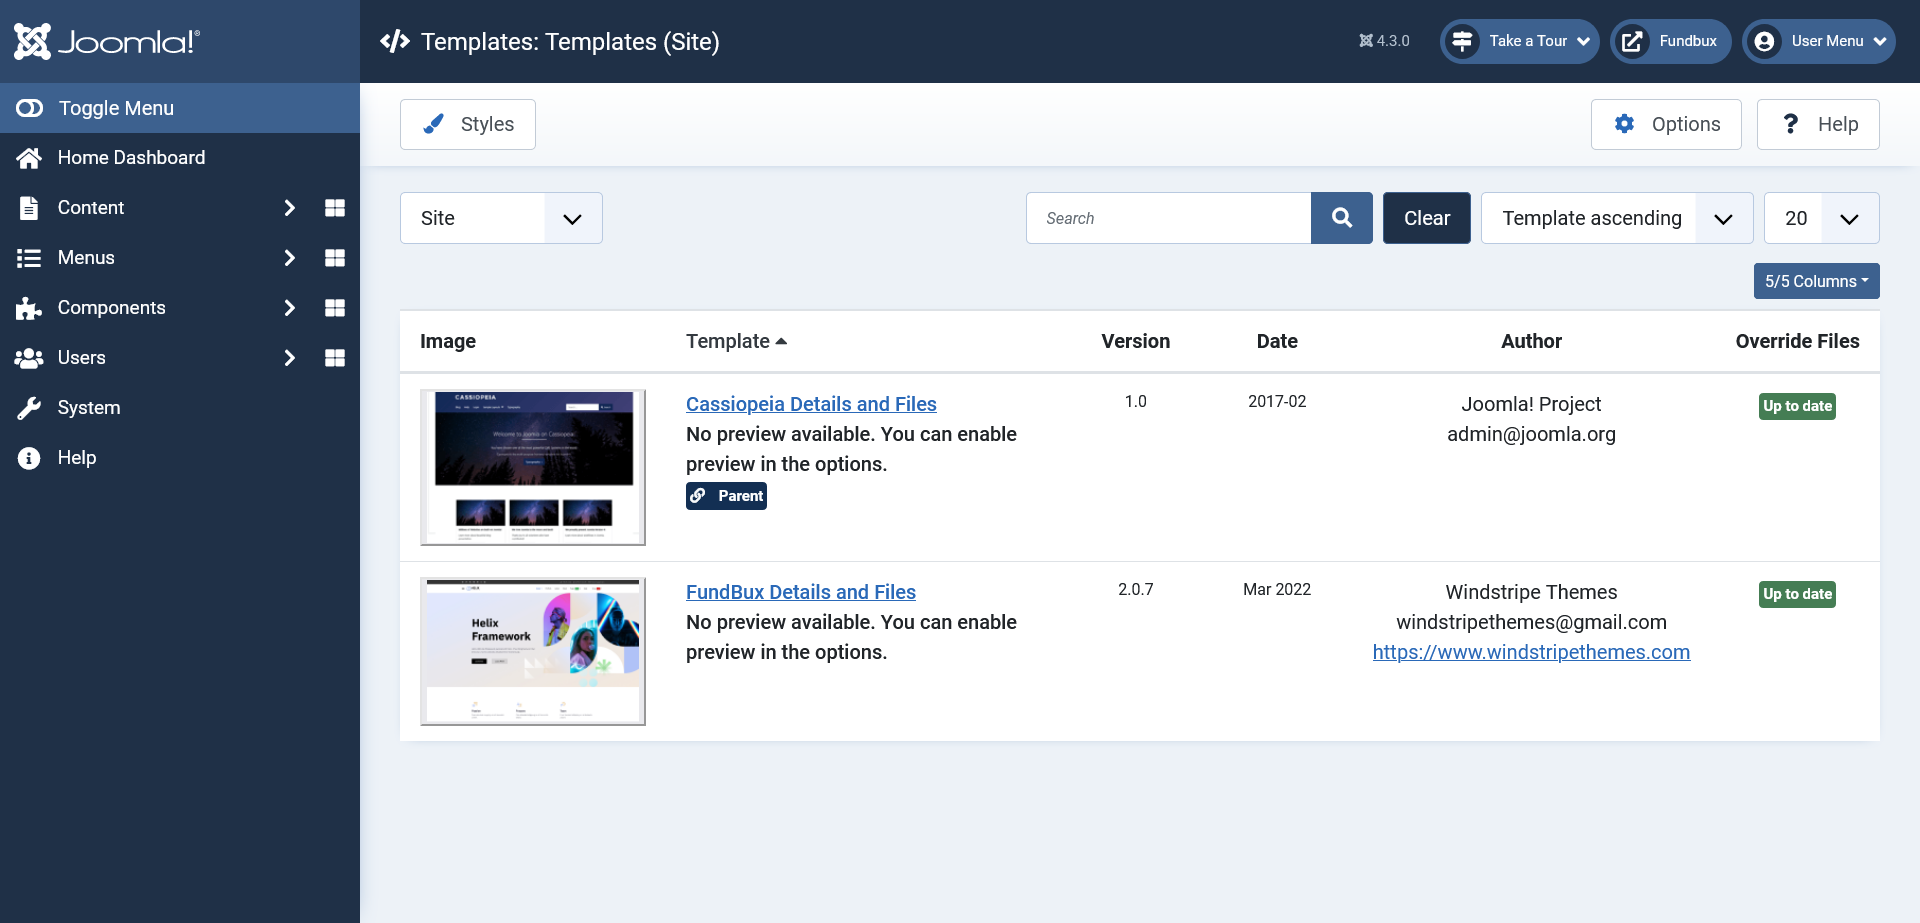
Task: Switch to the Styles view
Action: pyautogui.click(x=467, y=124)
